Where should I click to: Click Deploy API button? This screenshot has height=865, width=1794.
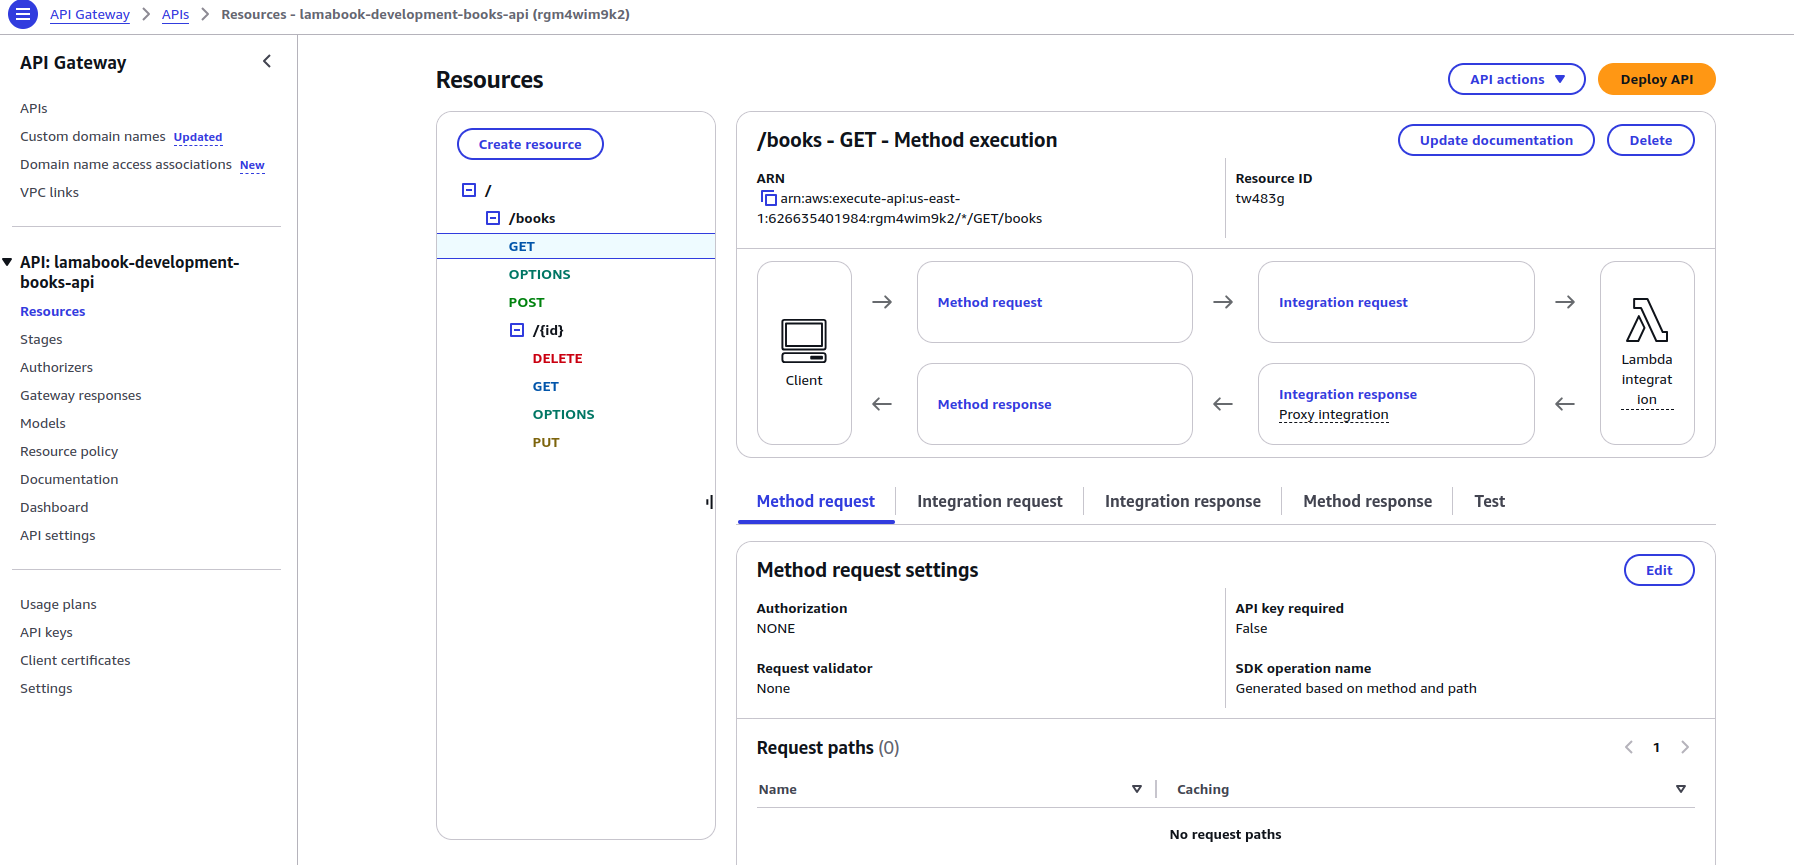(1656, 79)
